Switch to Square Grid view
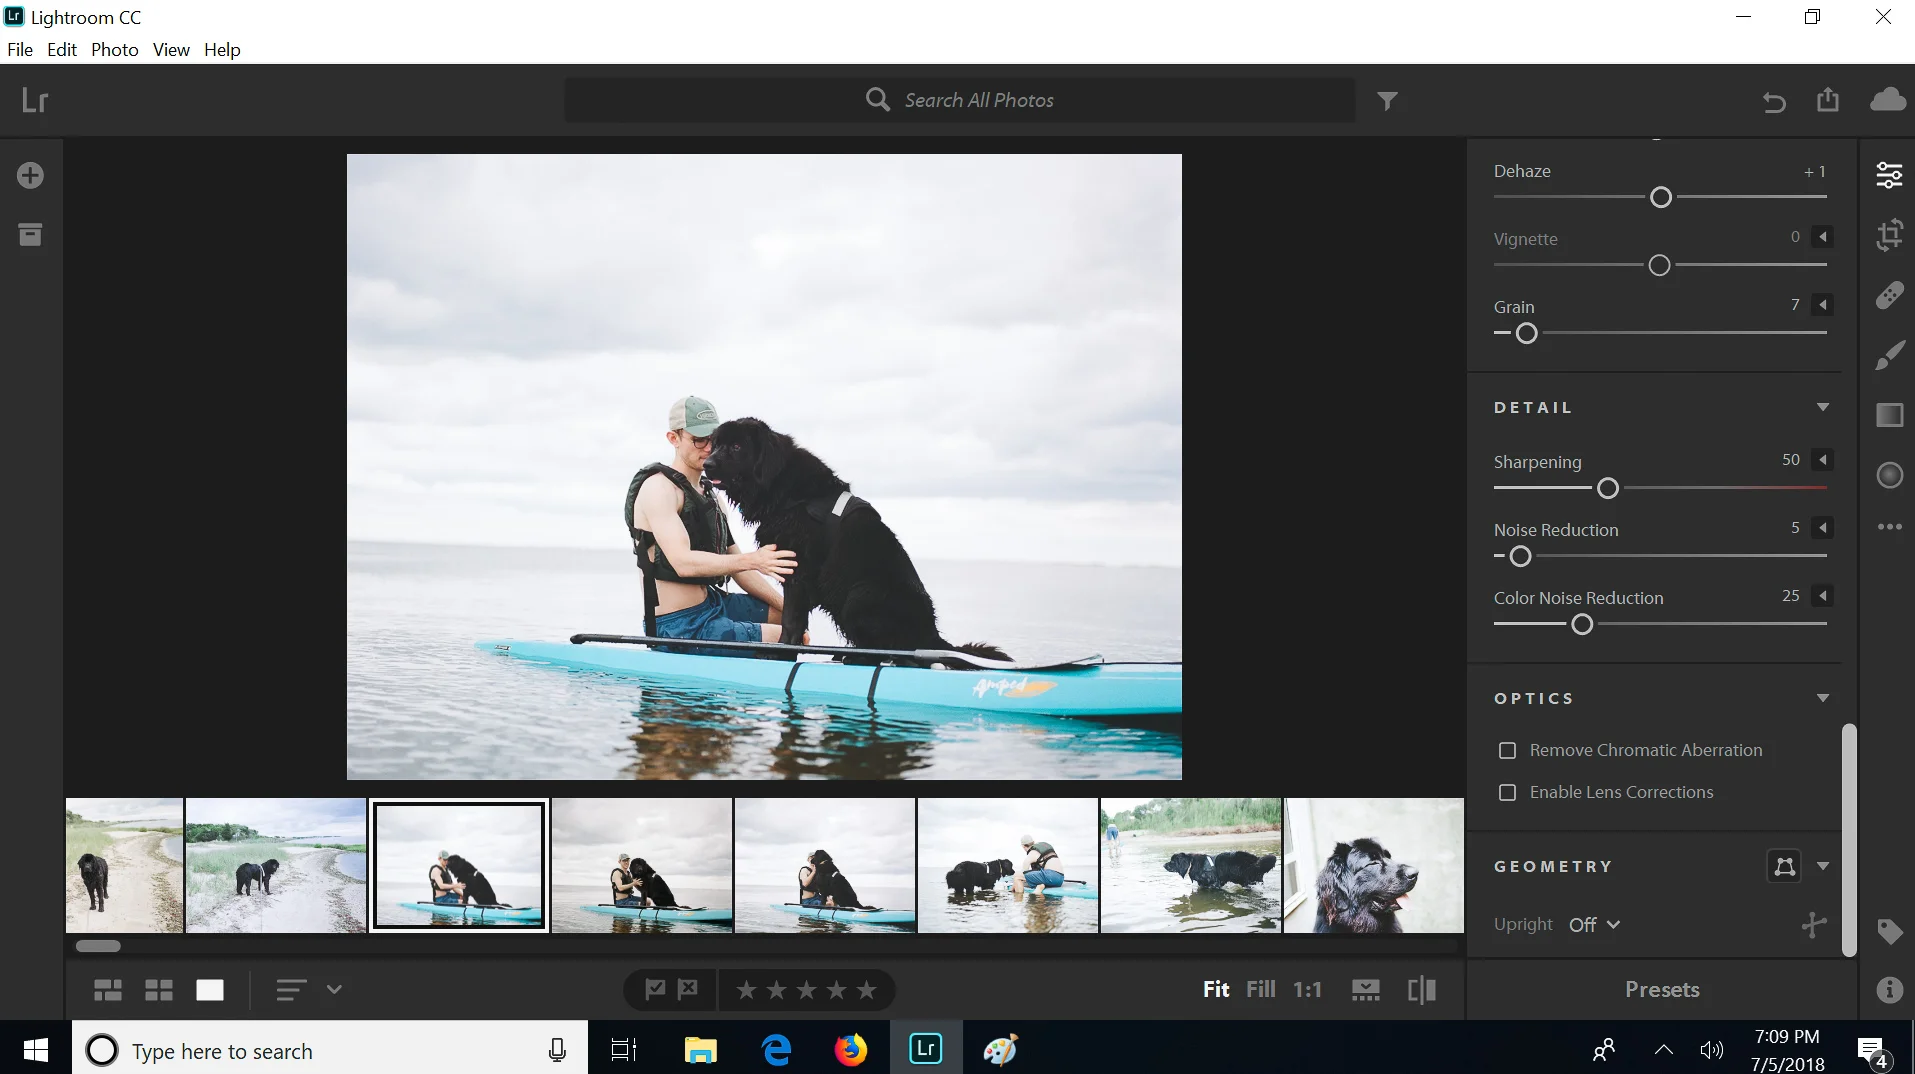The height and width of the screenshot is (1074, 1915). point(159,990)
